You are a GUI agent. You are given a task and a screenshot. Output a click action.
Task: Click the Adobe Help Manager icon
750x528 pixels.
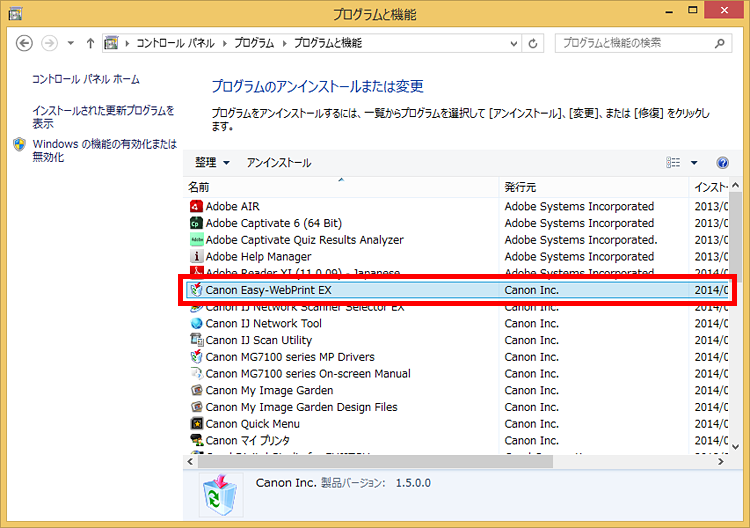point(196,257)
